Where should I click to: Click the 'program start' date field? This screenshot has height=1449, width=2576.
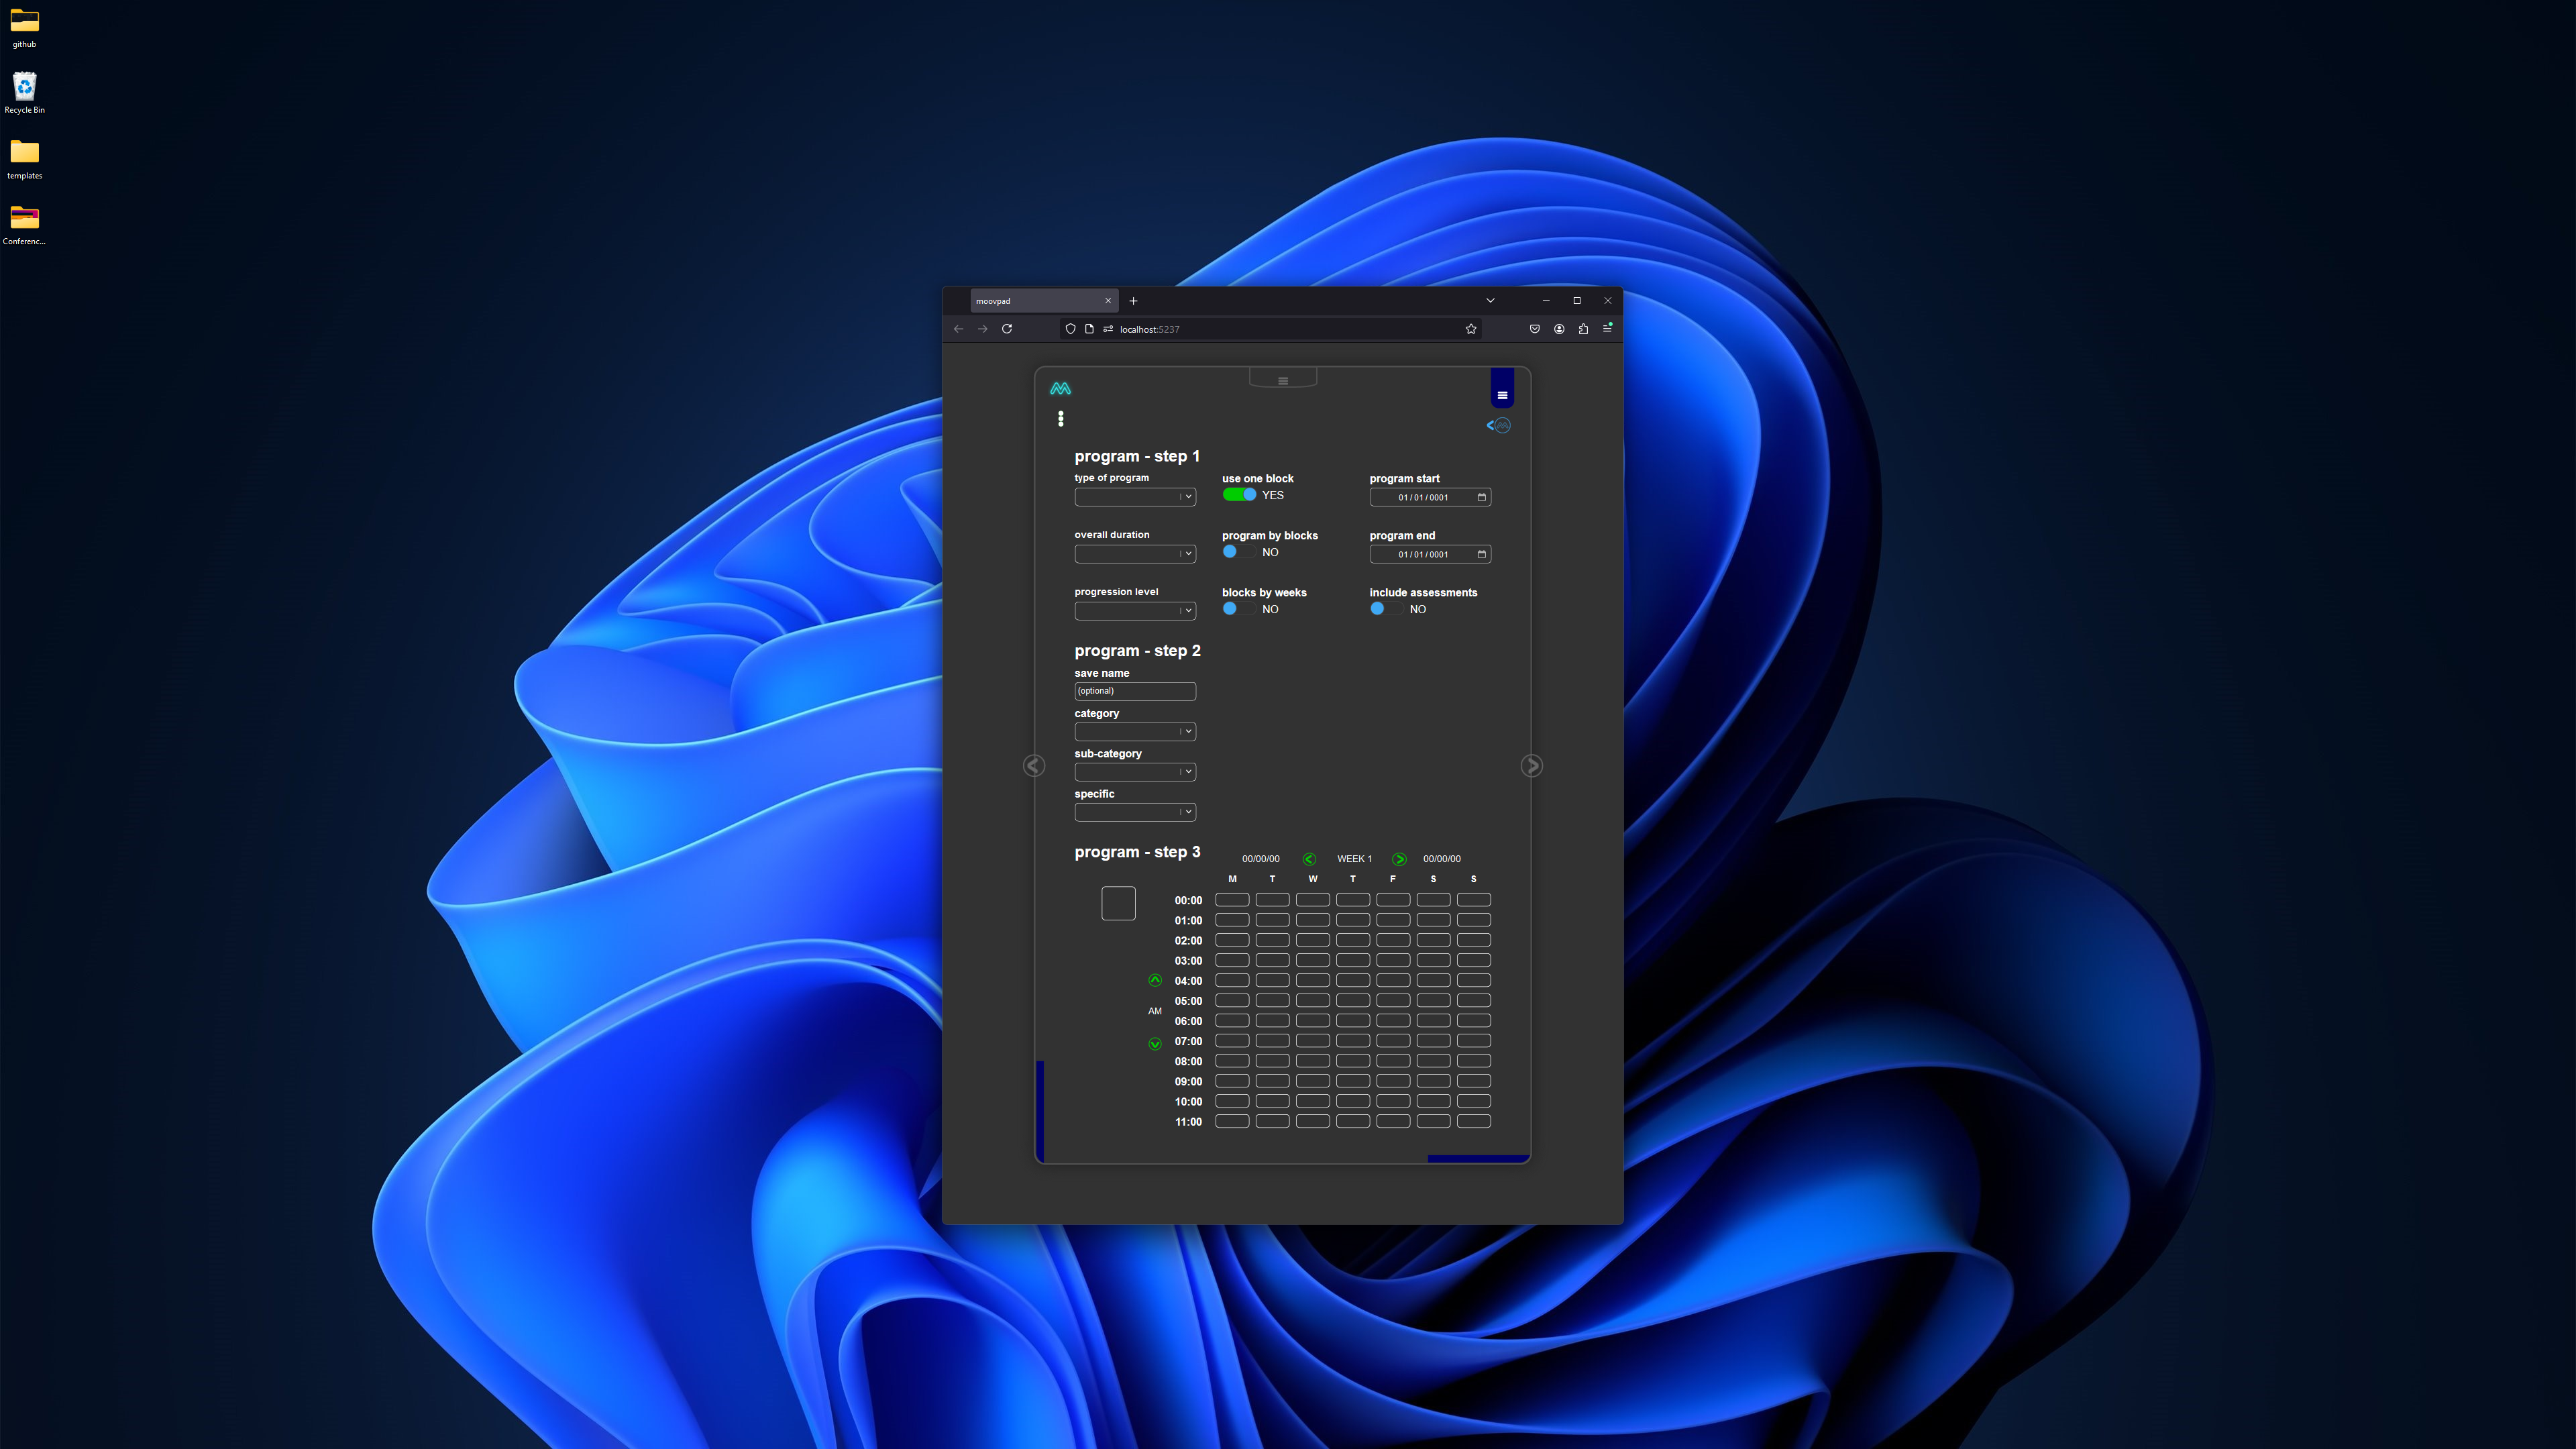click(1430, 495)
